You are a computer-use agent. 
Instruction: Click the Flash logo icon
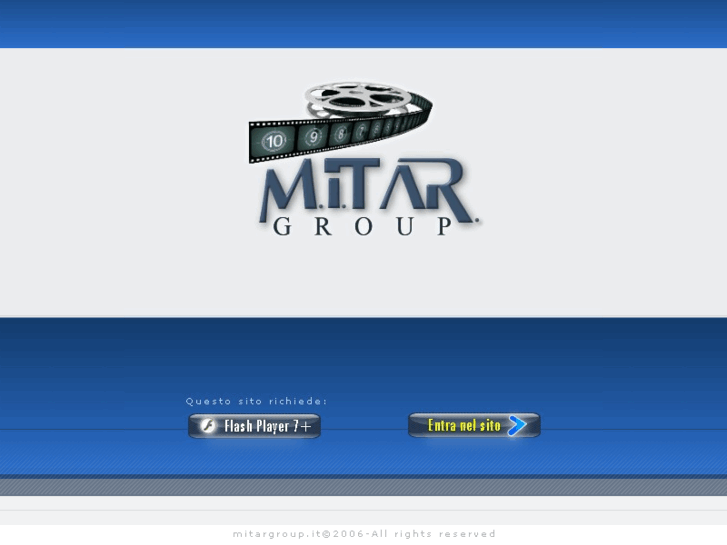(208, 425)
